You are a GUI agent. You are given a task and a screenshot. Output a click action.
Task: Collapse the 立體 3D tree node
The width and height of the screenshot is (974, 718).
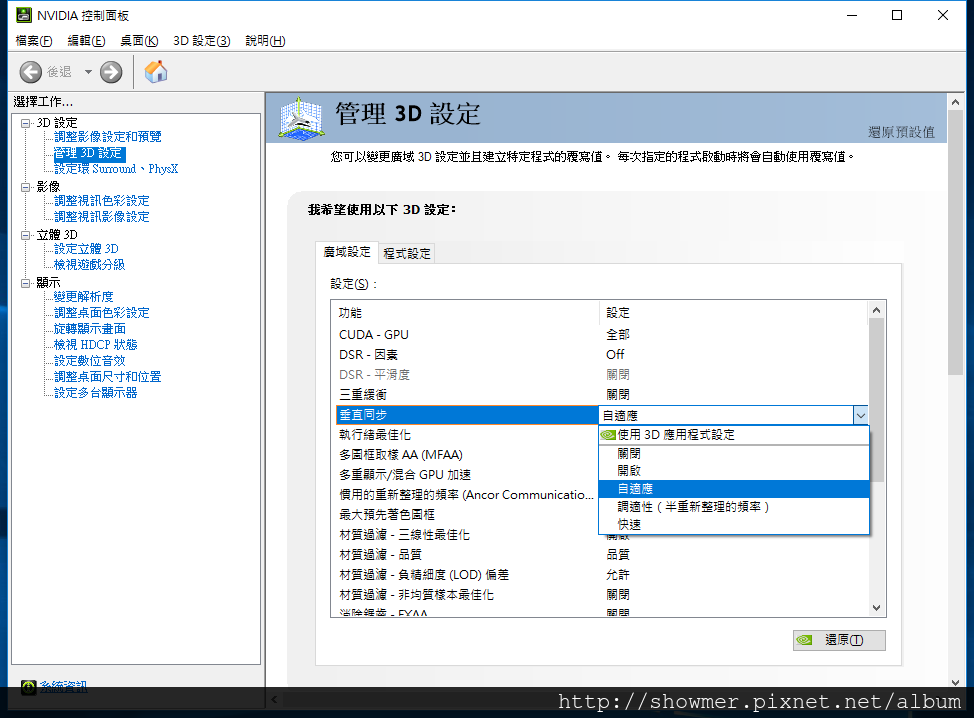25,235
